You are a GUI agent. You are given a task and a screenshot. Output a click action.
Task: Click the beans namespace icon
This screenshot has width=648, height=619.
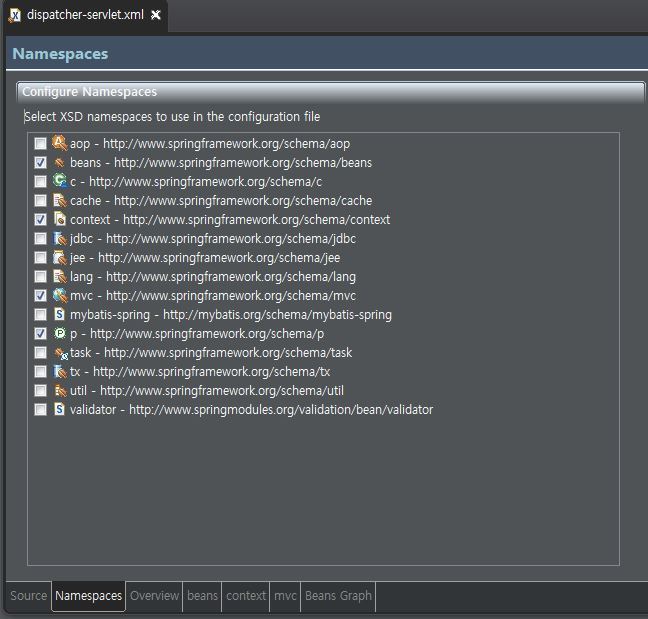60,162
